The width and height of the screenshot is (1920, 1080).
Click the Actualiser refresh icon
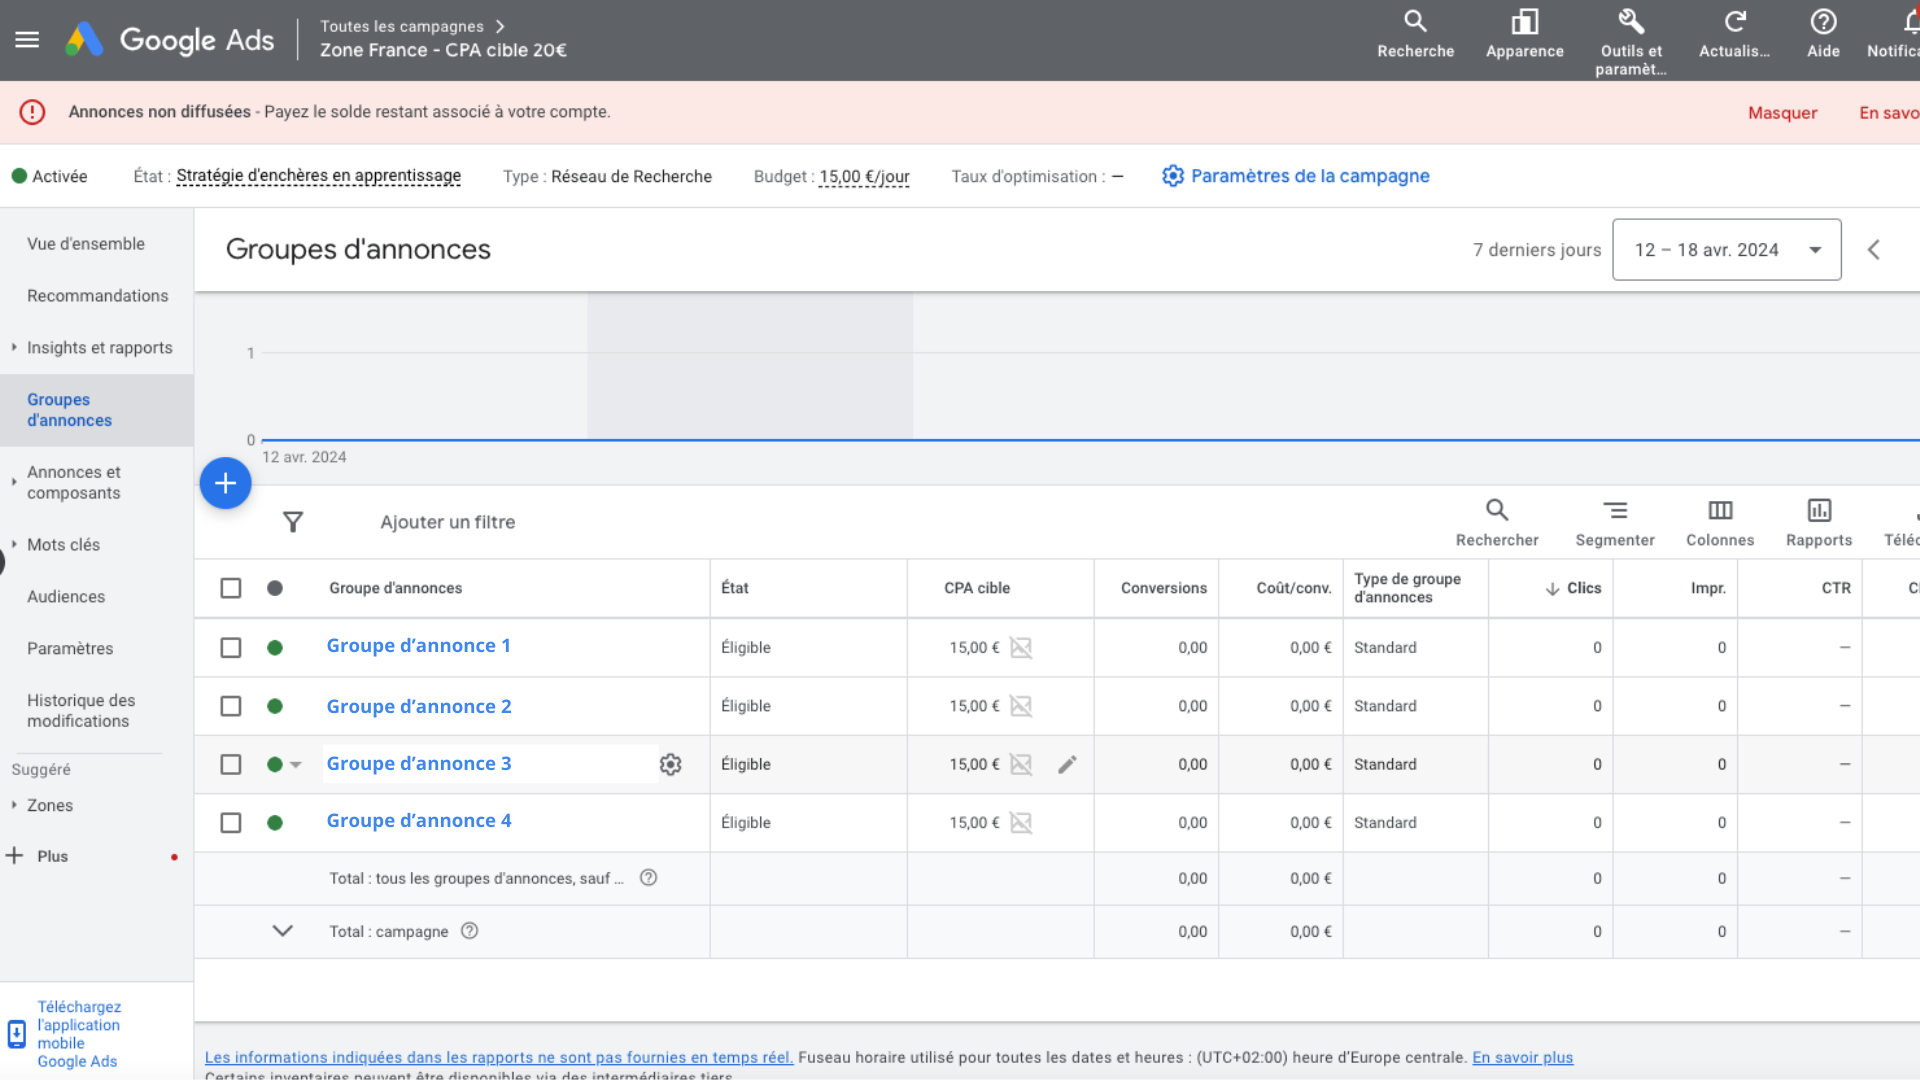[1735, 21]
